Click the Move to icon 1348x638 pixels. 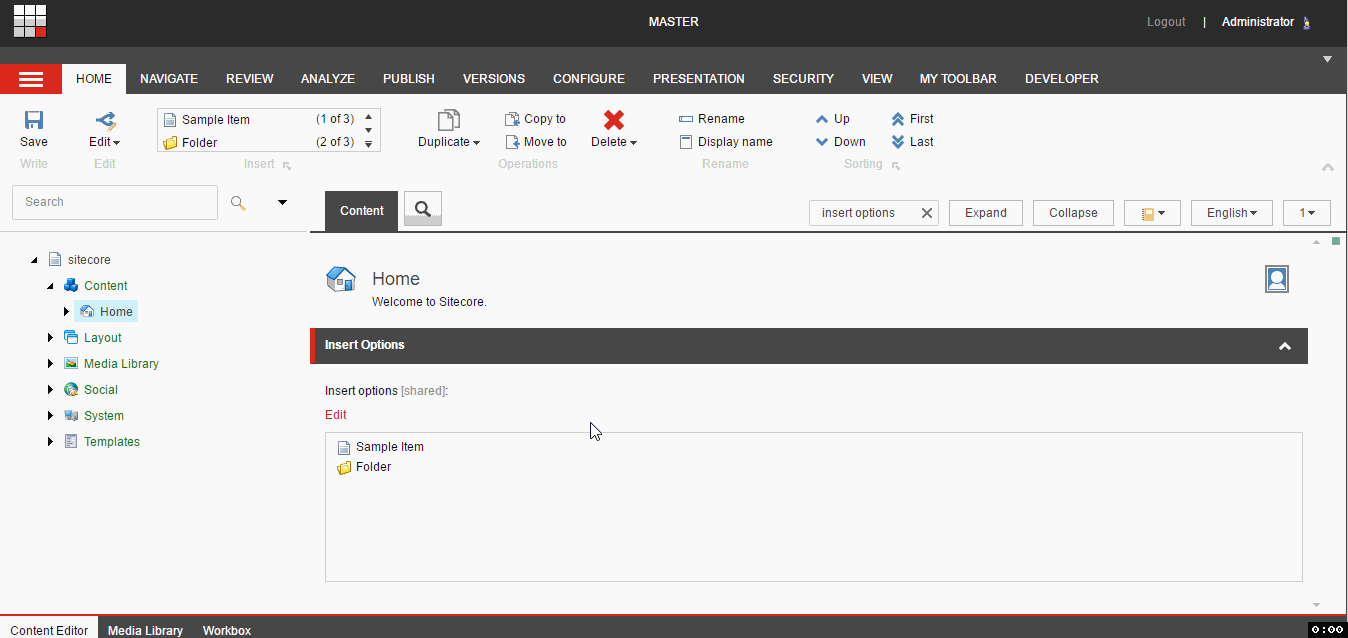coord(510,141)
